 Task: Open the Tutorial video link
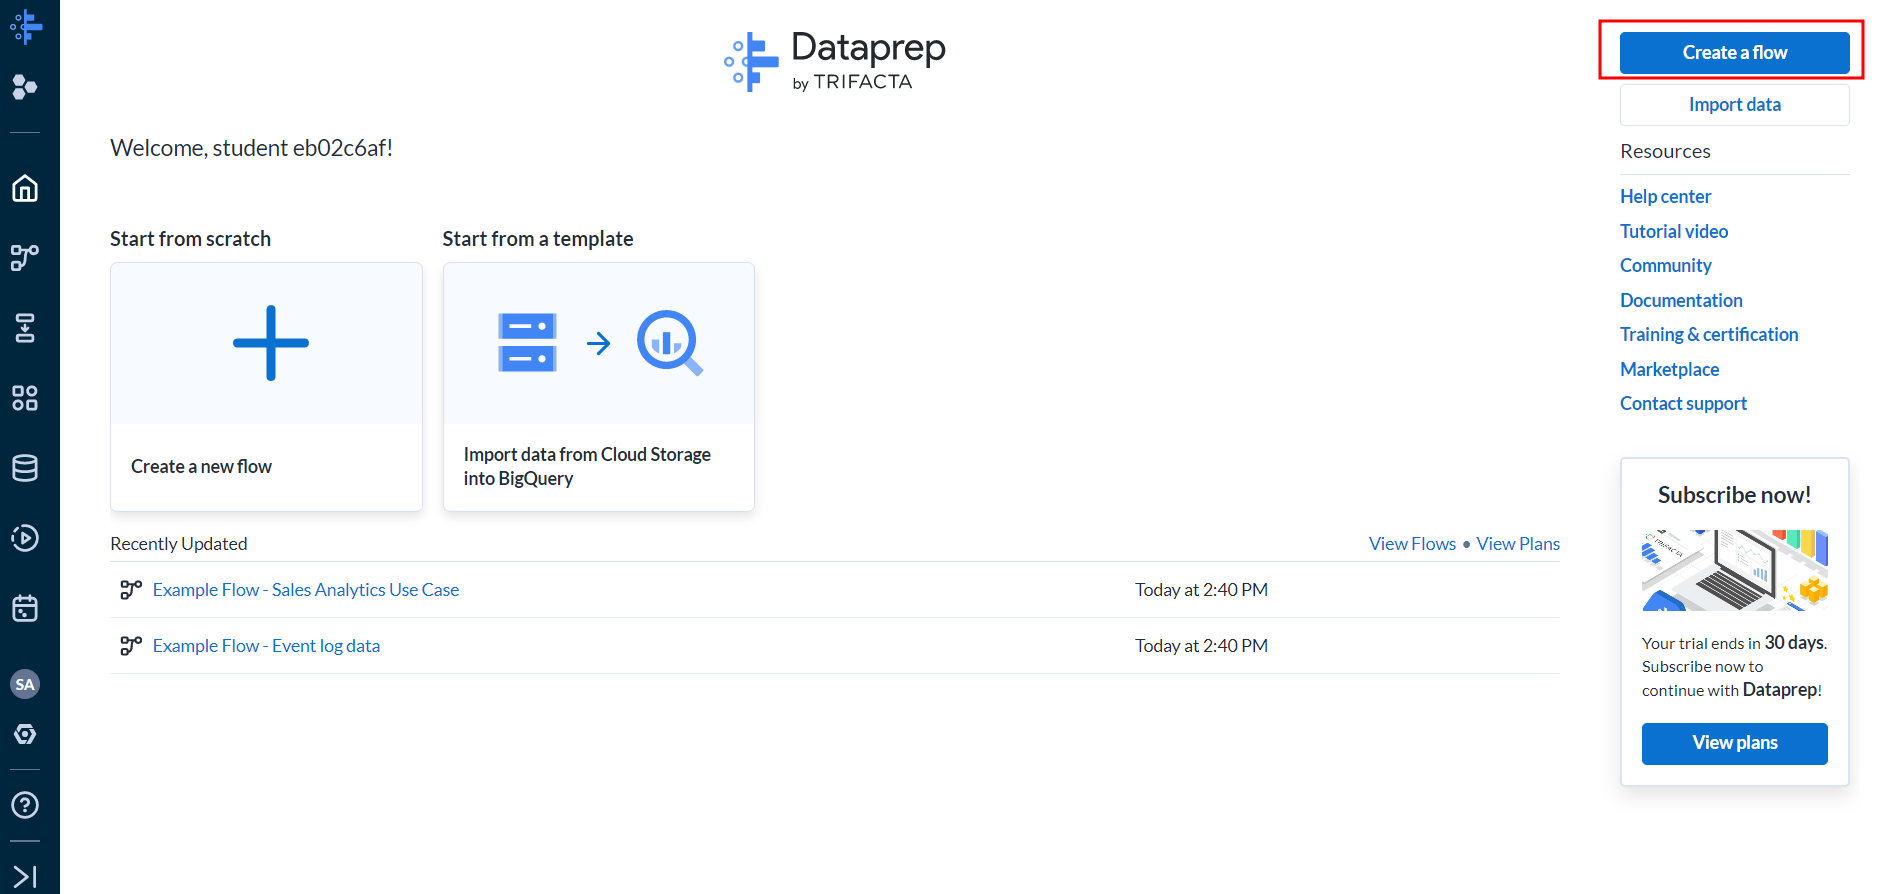click(x=1674, y=231)
